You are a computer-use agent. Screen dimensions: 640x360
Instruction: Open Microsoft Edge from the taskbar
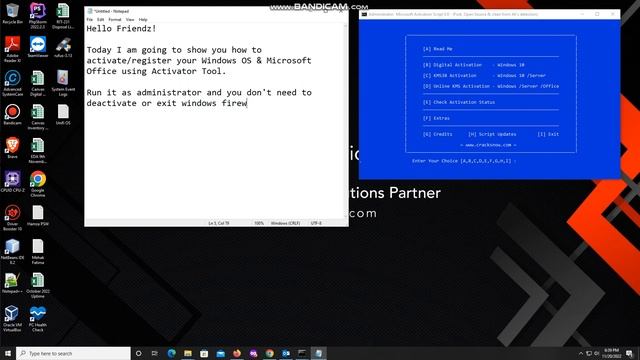(x=171, y=353)
